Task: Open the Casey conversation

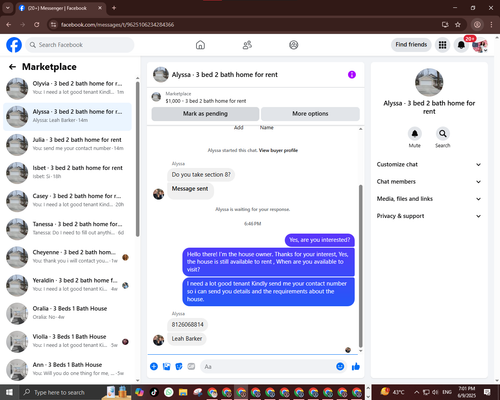Action: tap(67, 201)
